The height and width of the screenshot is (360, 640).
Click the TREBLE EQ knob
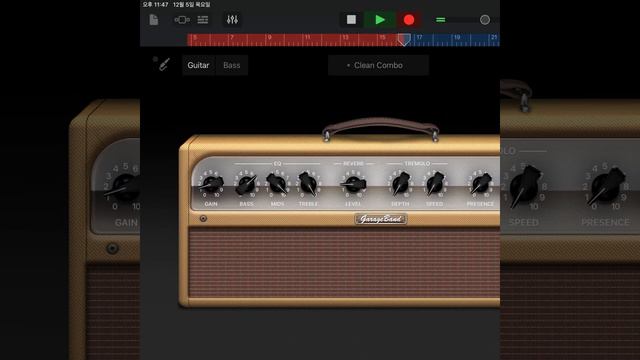click(x=308, y=184)
